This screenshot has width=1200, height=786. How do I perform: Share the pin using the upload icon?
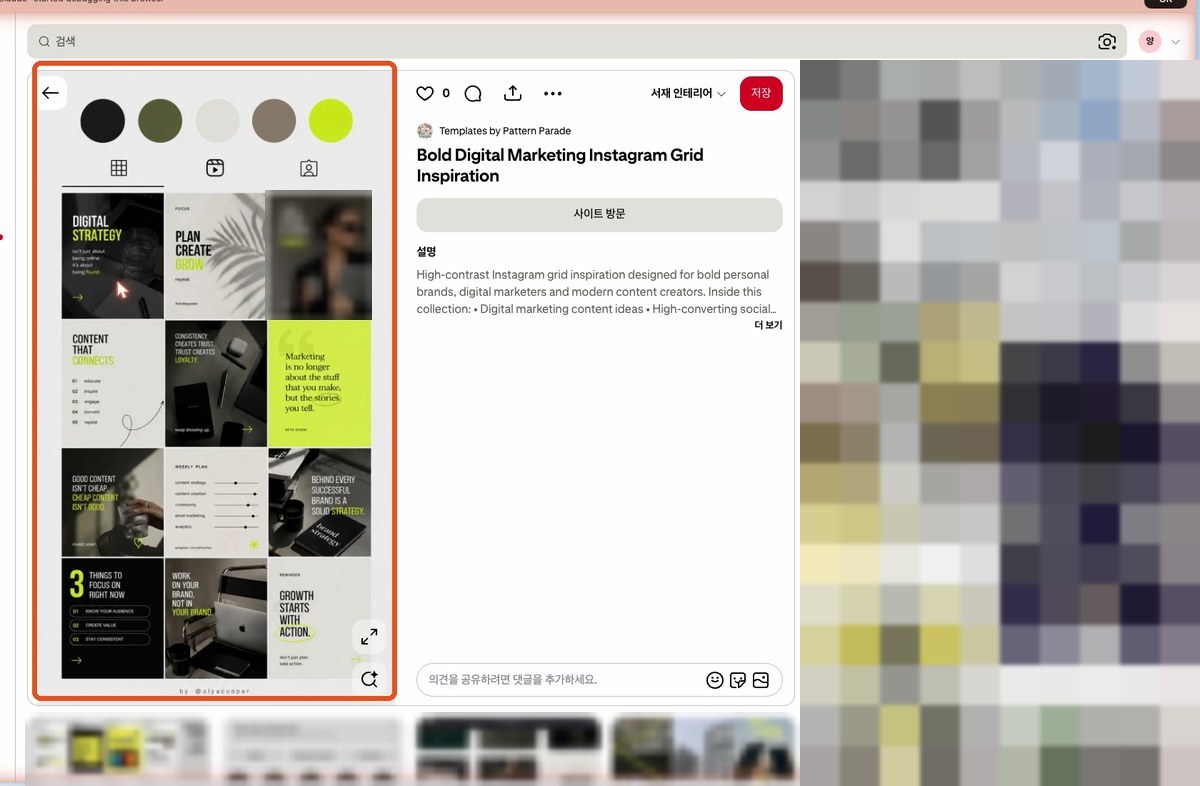(x=513, y=93)
